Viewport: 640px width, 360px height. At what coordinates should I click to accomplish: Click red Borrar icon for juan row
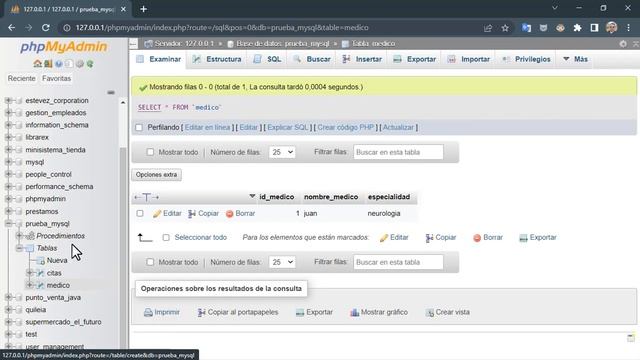coord(229,213)
